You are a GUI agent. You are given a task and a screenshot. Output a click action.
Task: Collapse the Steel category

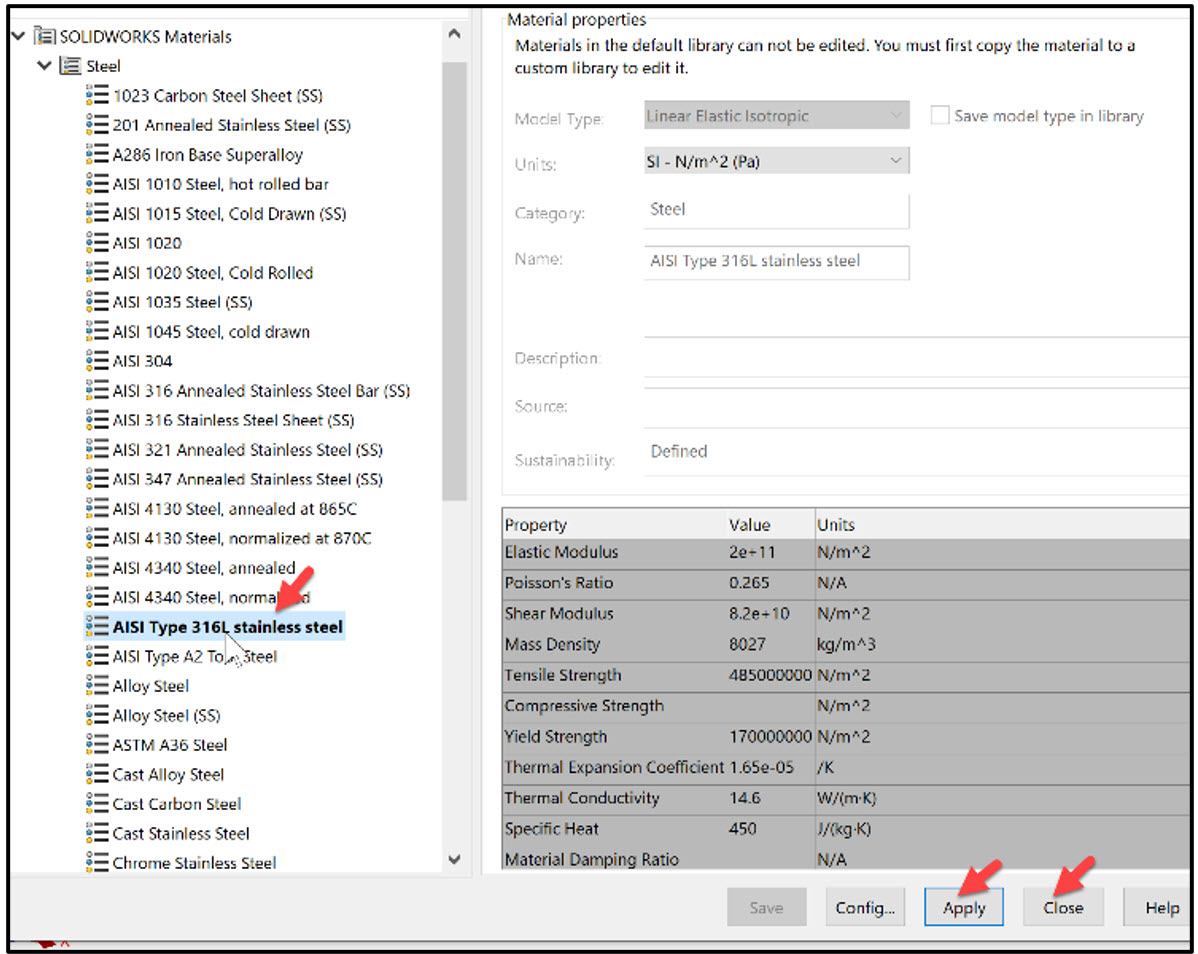tap(44, 66)
